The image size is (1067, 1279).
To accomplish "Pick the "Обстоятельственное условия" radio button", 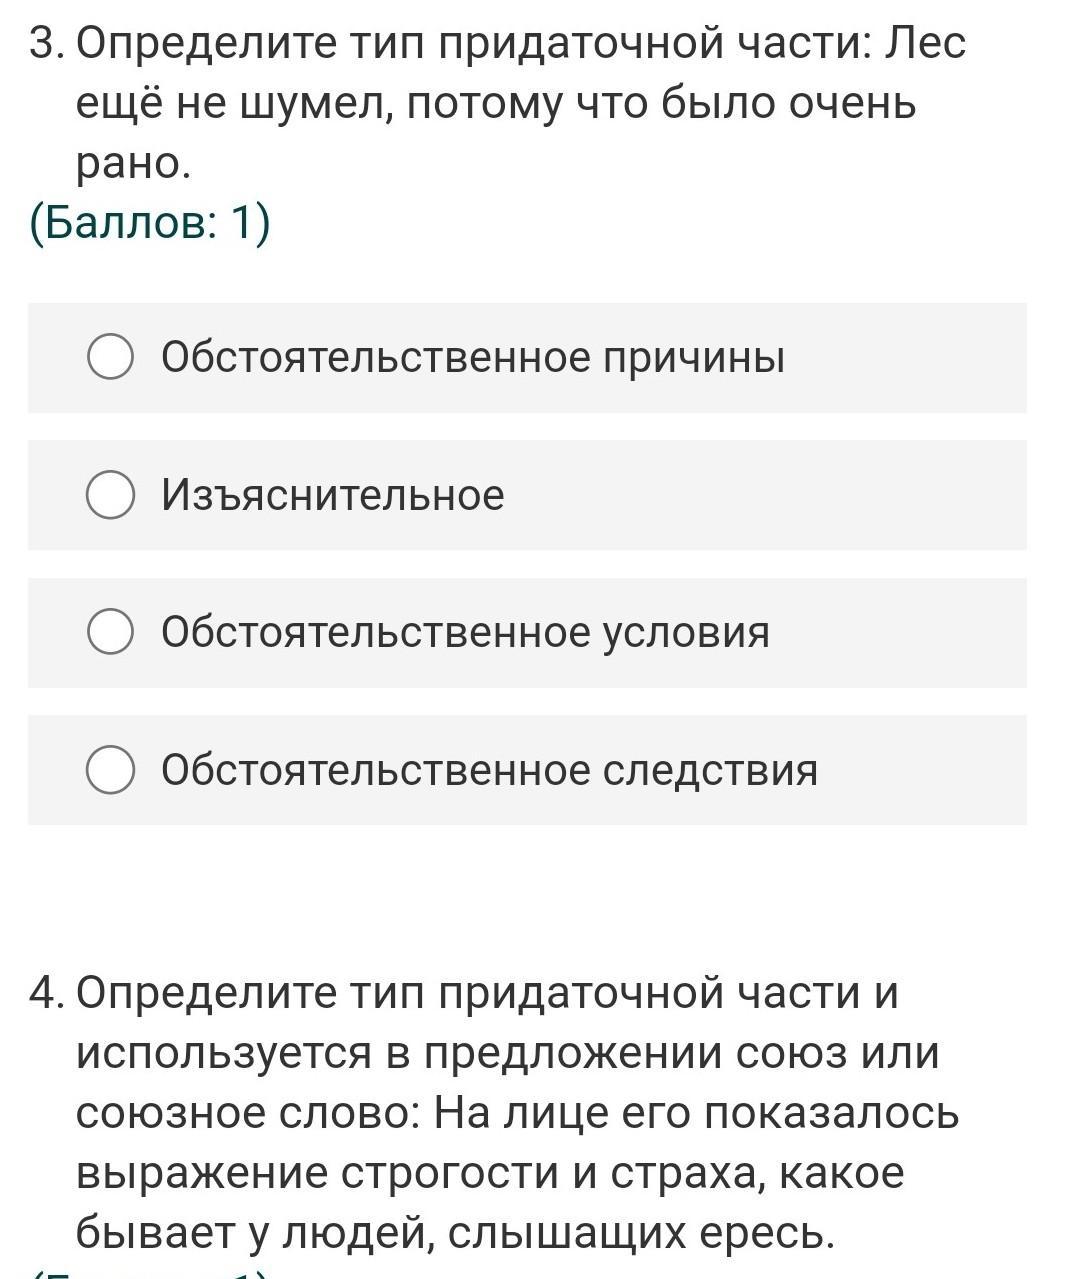I will [x=110, y=633].
